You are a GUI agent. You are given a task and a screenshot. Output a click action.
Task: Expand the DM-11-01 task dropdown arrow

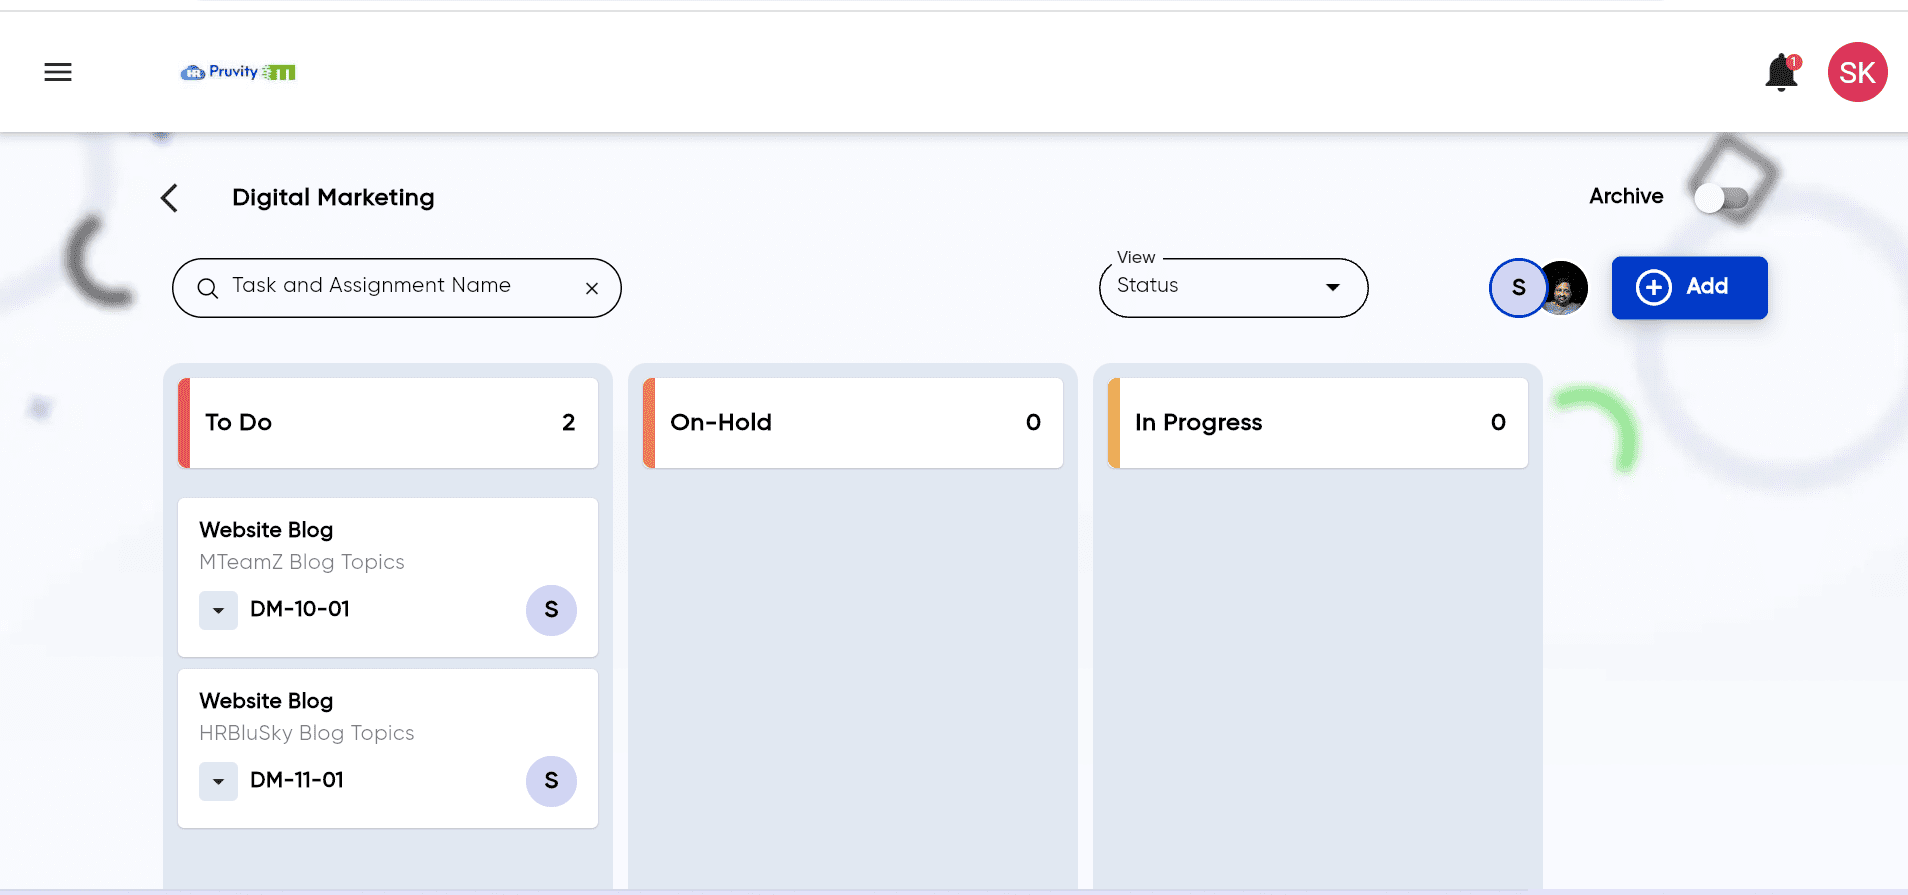pos(218,781)
